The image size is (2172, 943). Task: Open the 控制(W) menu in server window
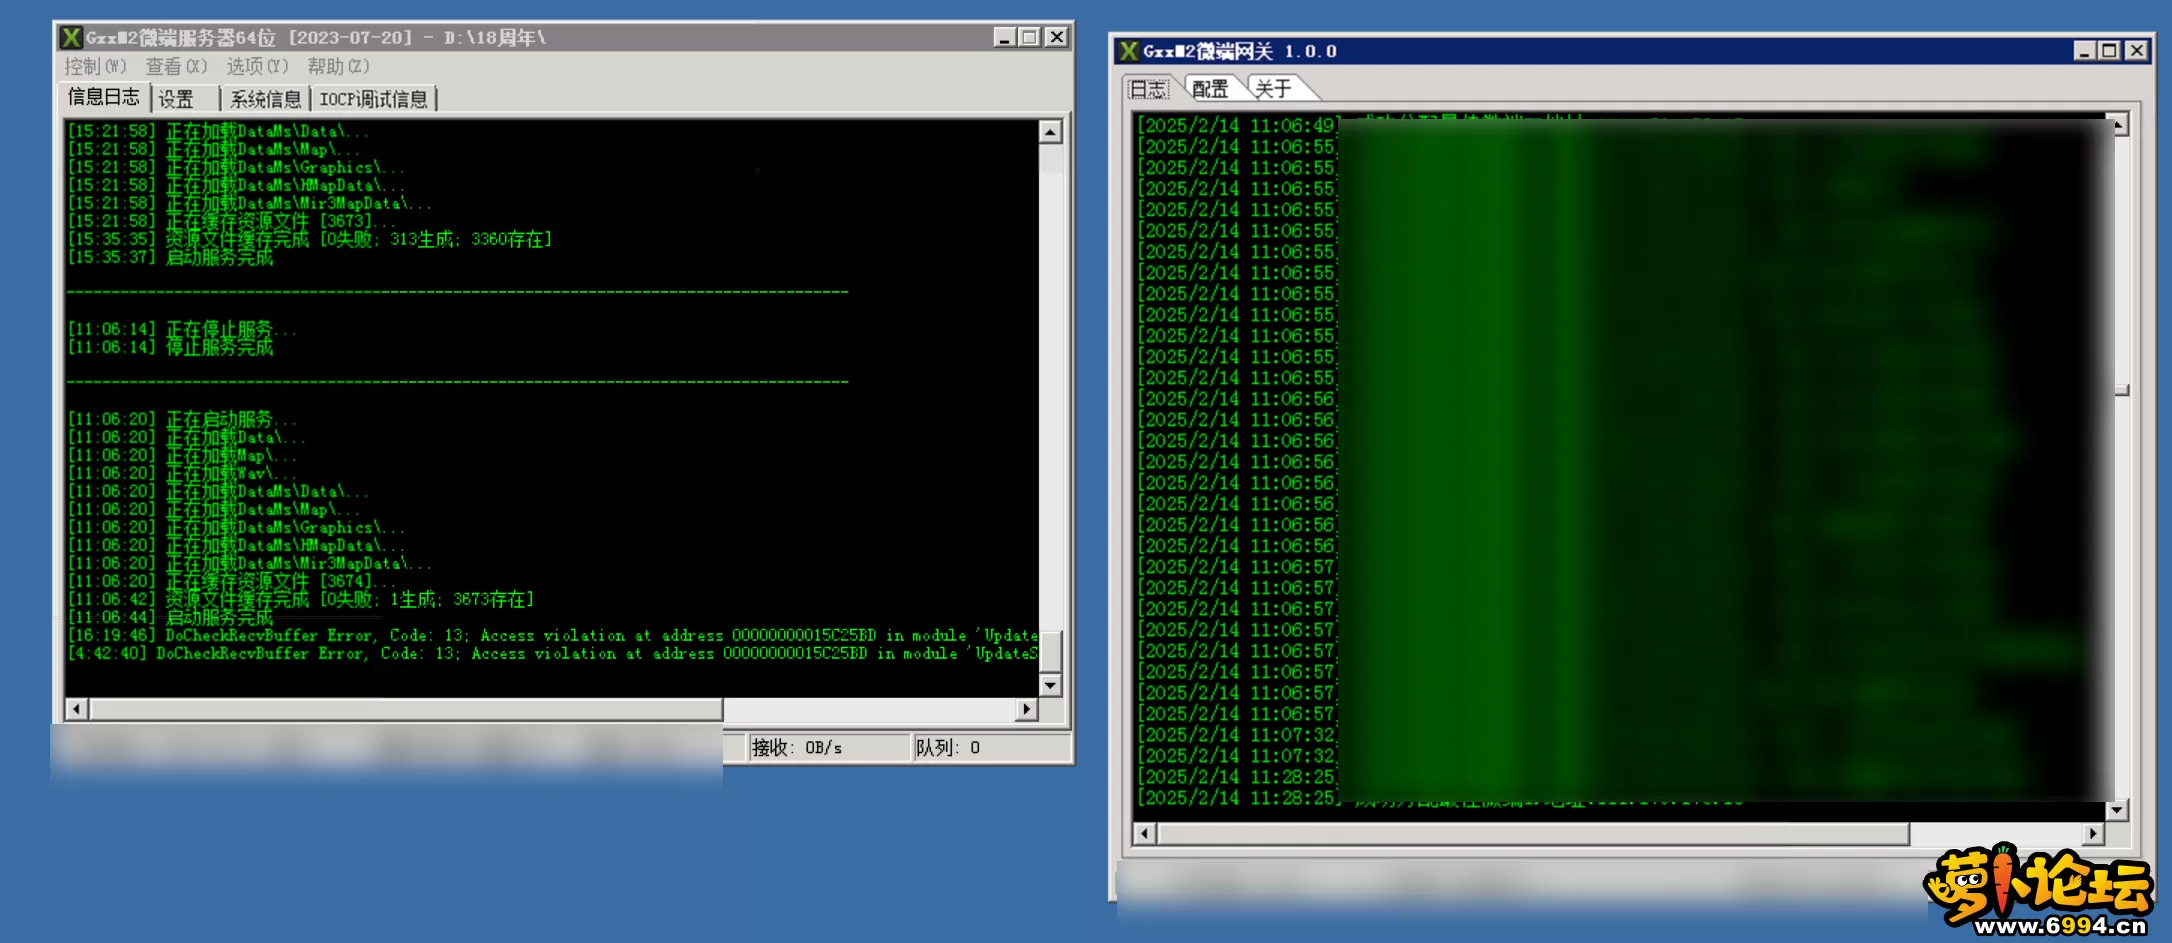click(x=95, y=66)
